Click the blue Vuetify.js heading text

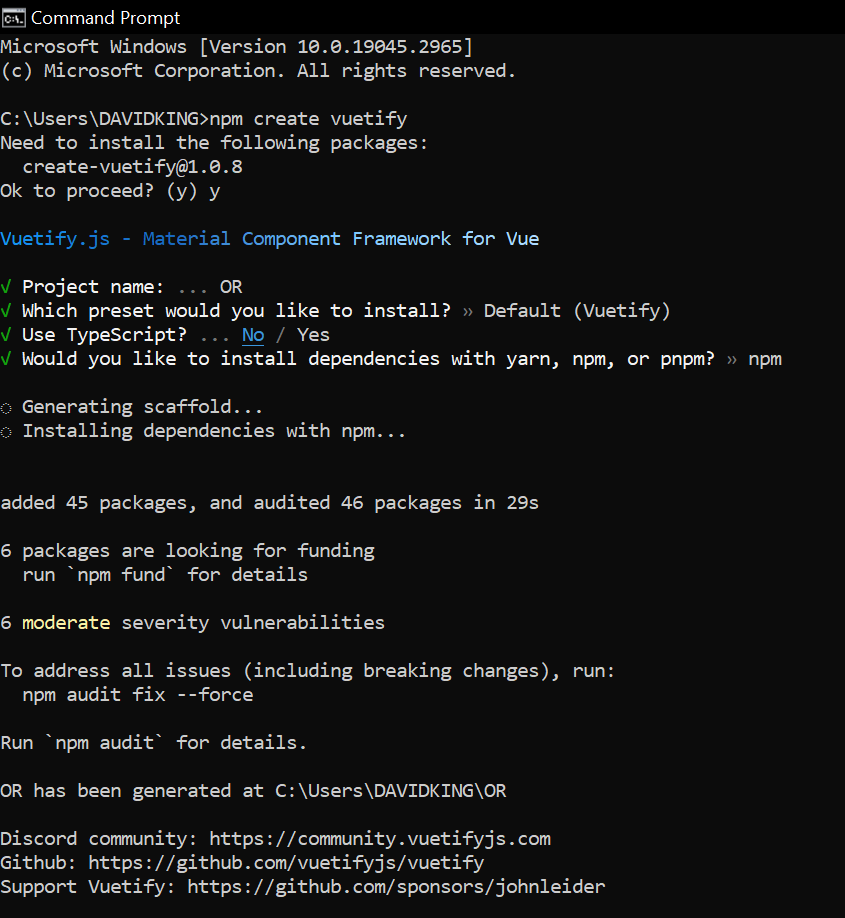270,239
